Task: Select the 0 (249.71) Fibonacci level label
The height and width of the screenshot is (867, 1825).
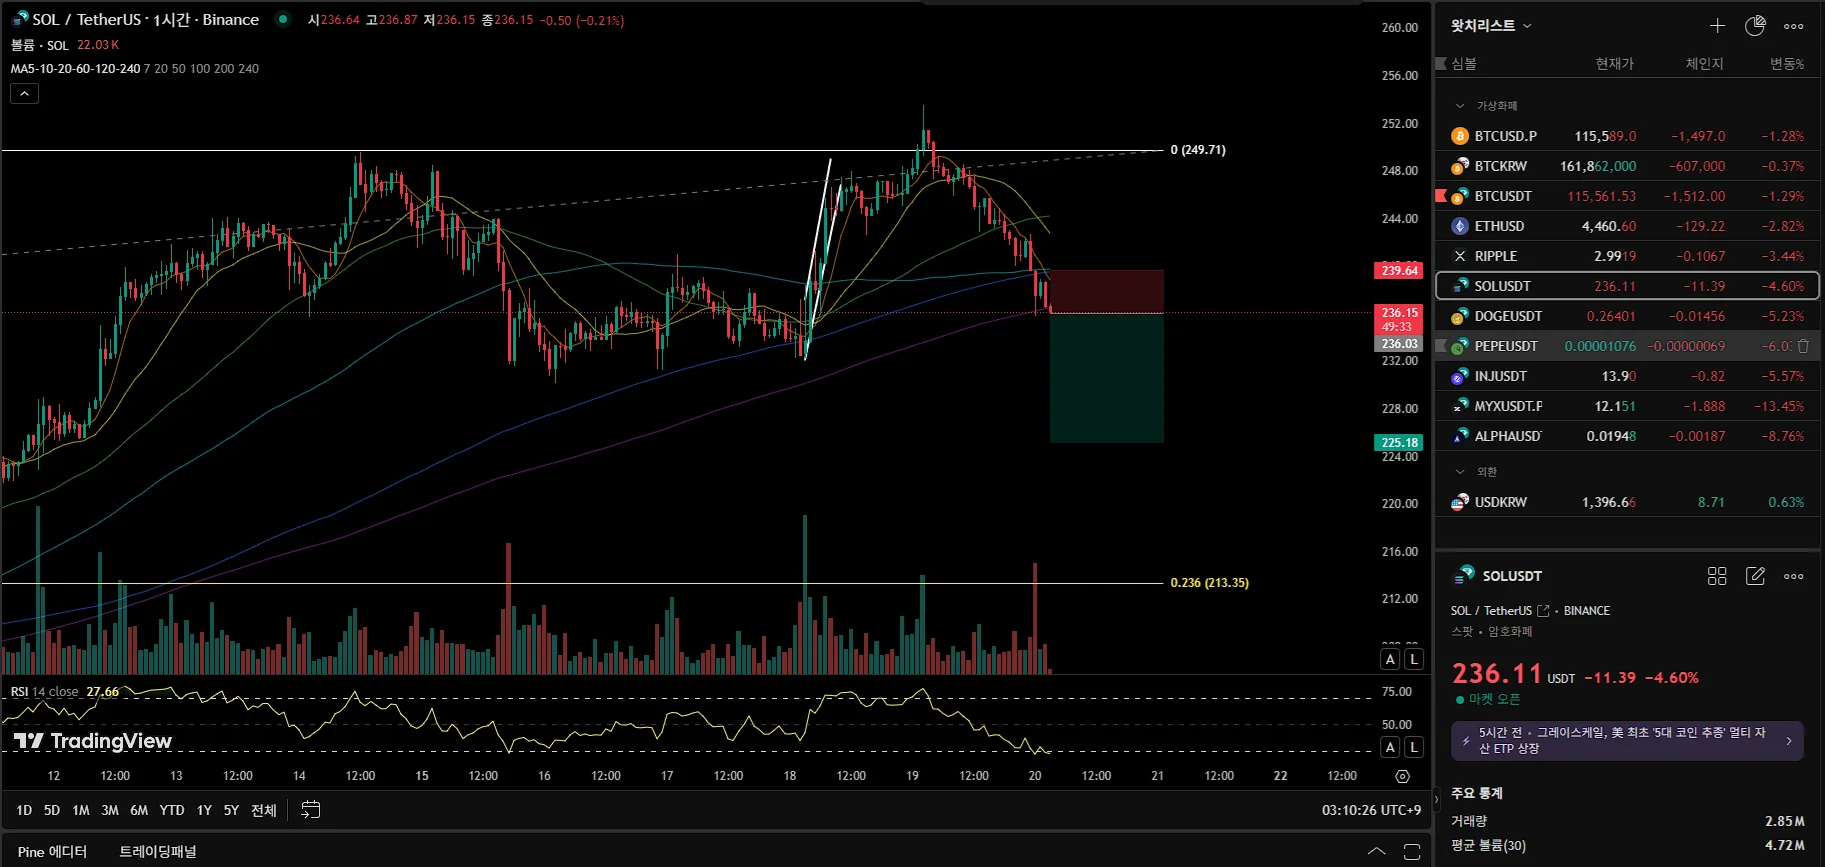Action: 1198,150
